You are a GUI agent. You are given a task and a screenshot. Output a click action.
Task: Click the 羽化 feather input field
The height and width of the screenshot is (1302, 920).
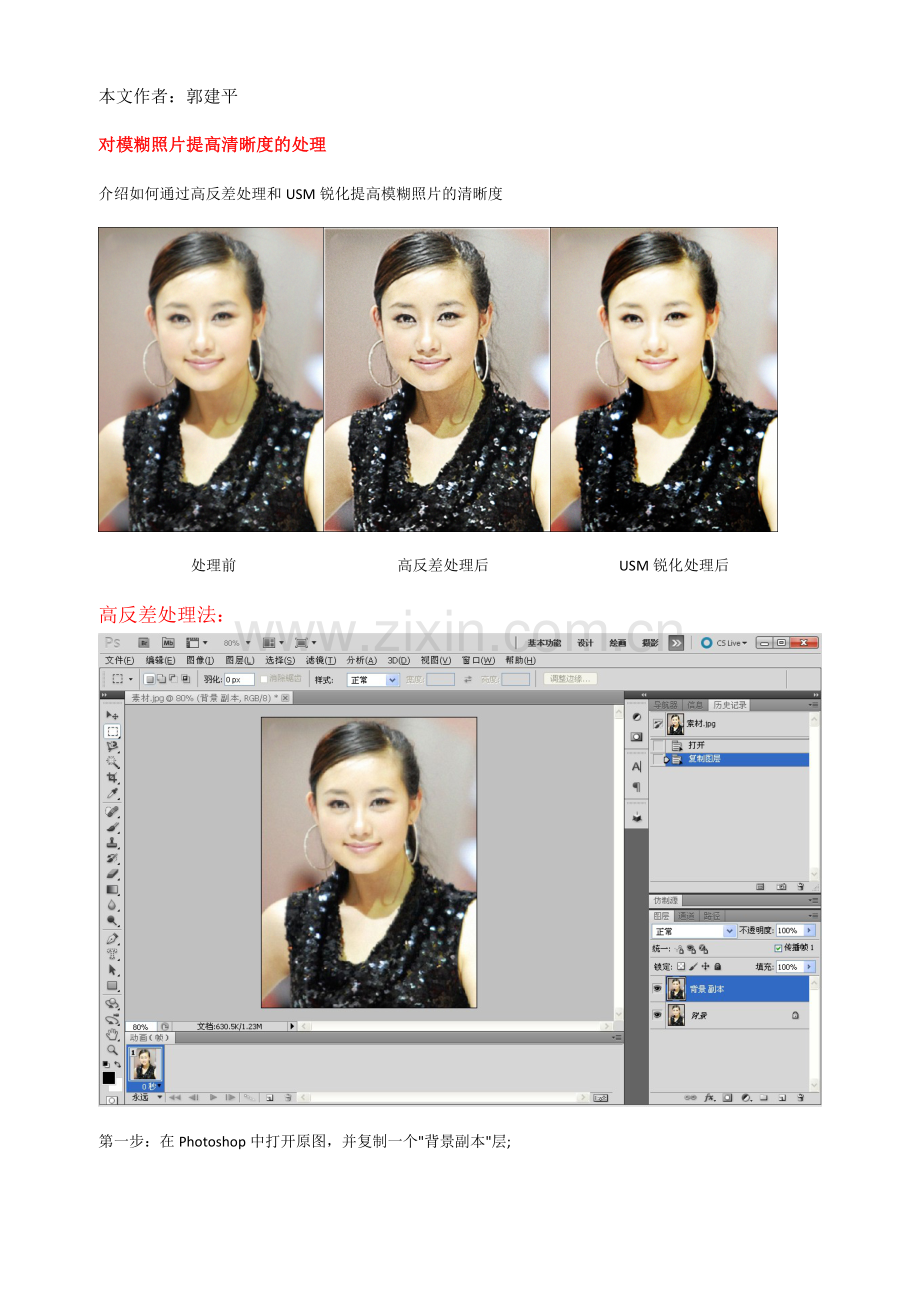[x=239, y=680]
